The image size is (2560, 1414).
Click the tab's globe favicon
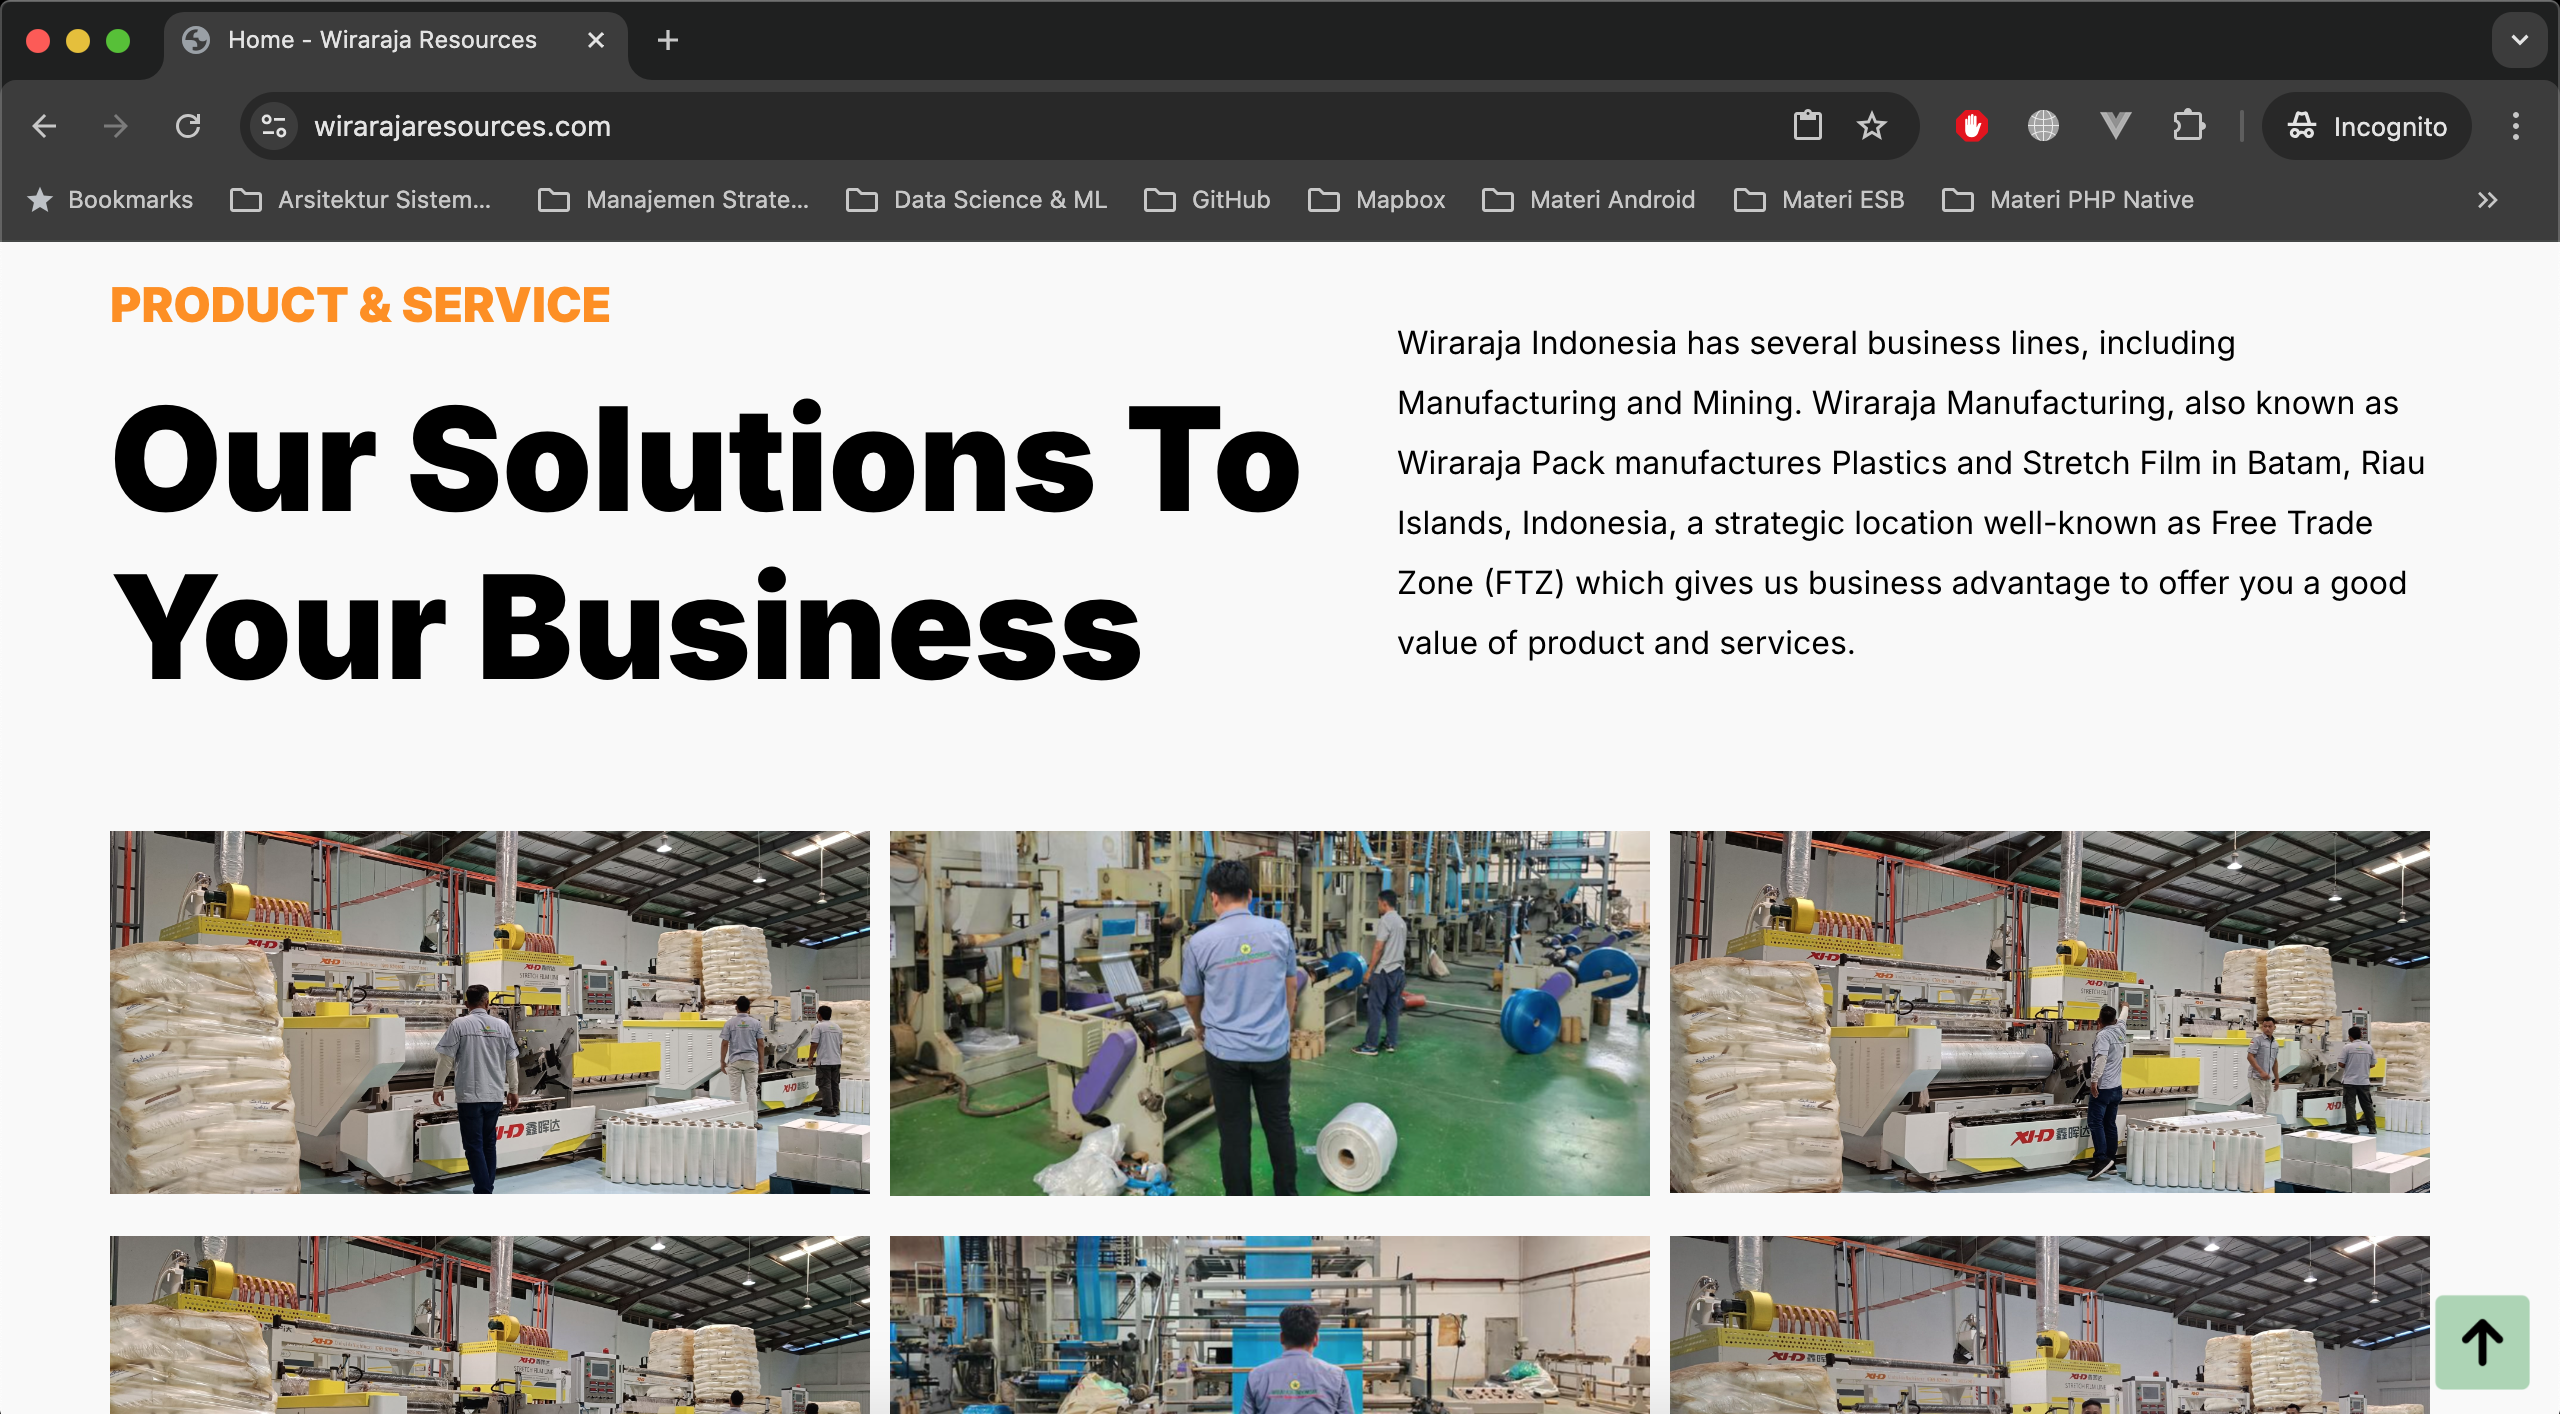(197, 40)
